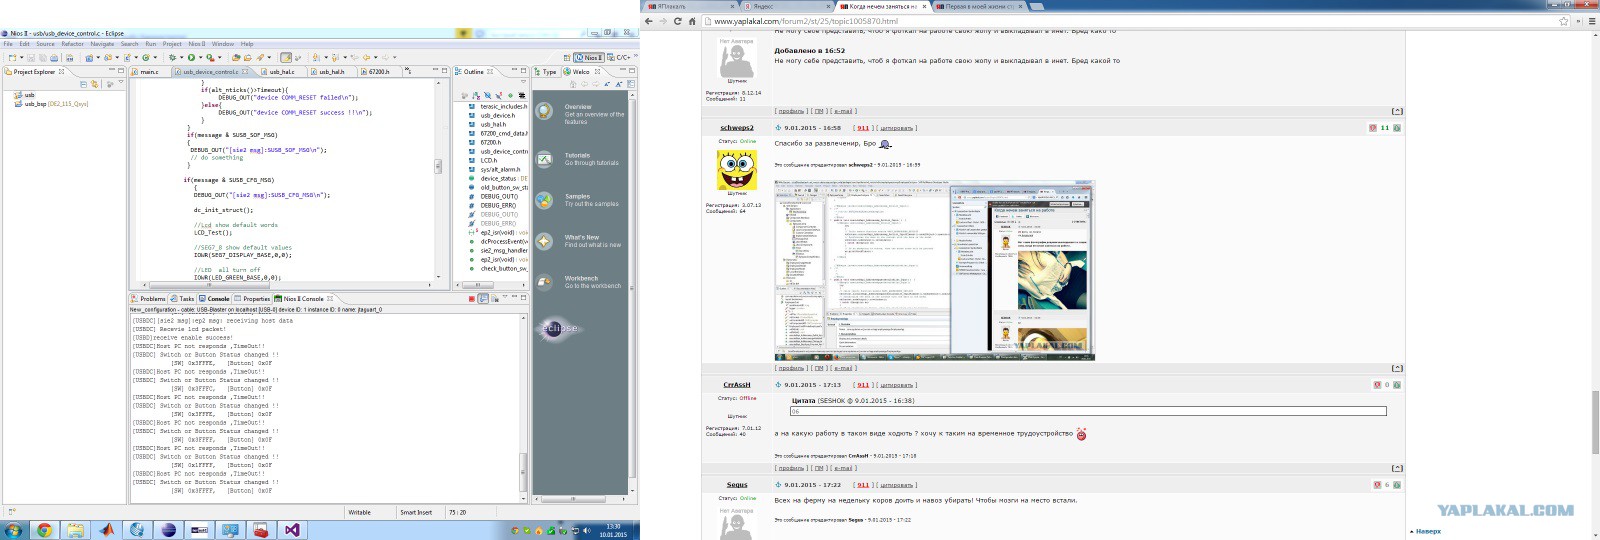
Task: Open schweps2 user profile link
Action: coord(737,128)
